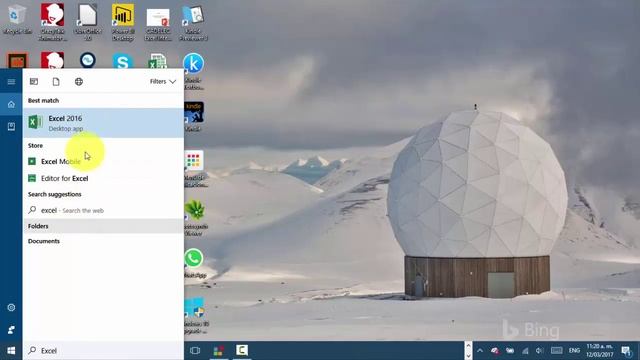
Task: Expand the Documents results section
Action: coord(103,241)
